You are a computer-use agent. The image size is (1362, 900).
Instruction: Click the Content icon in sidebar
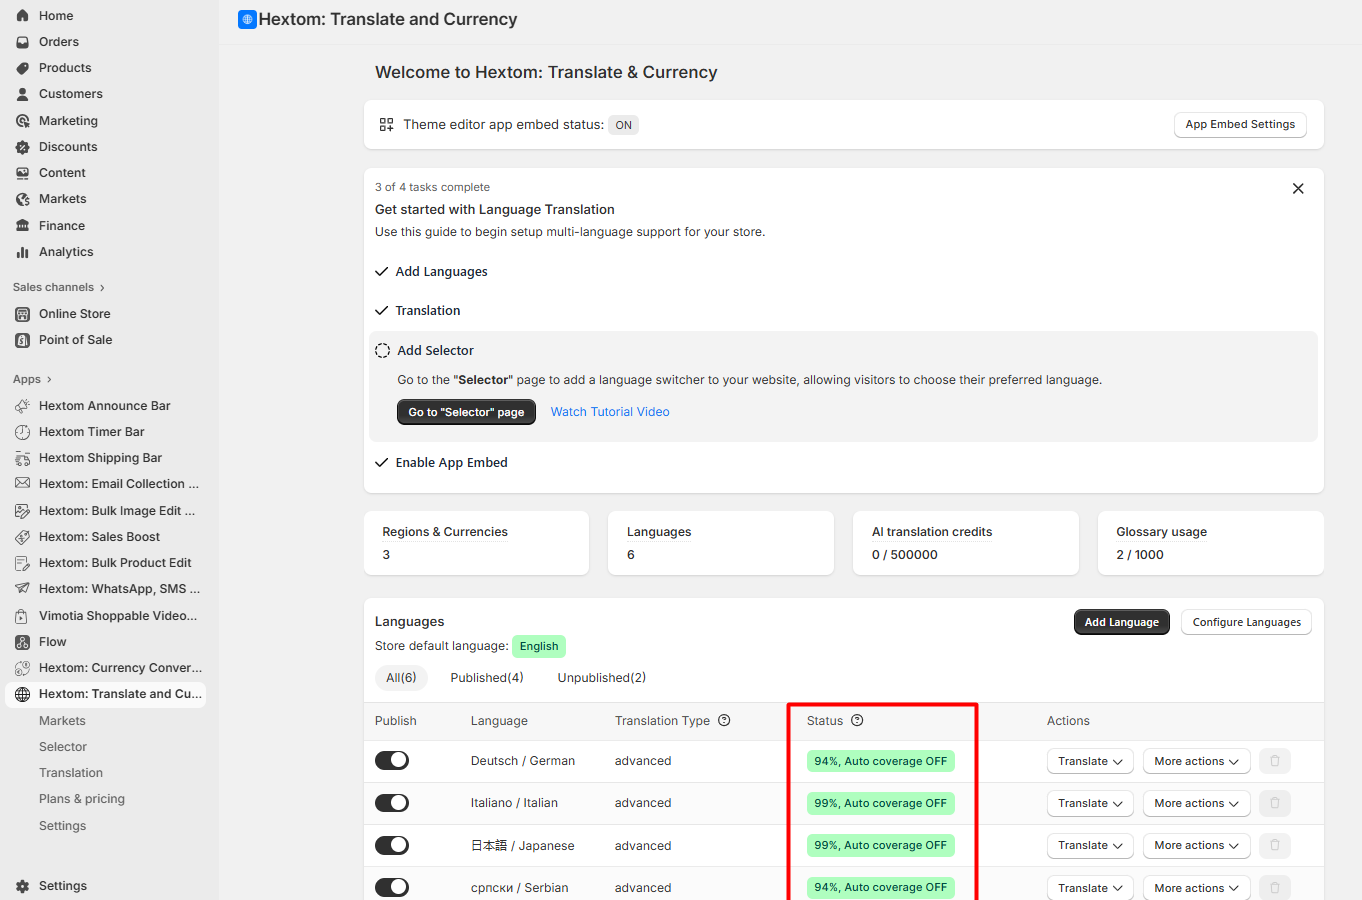tap(22, 173)
